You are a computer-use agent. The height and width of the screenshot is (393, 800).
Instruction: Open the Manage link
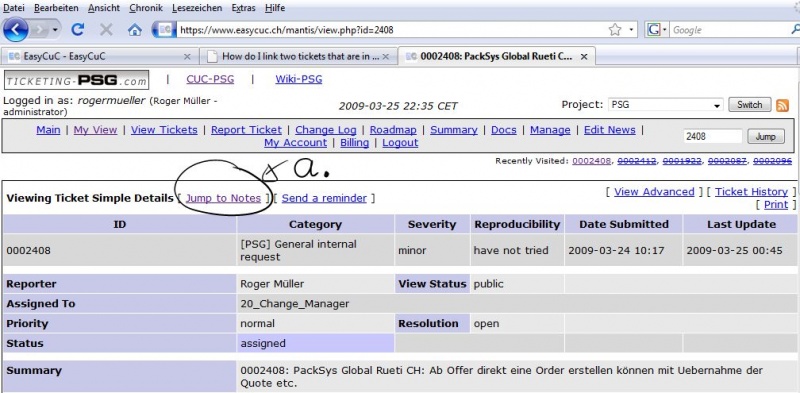tap(550, 130)
